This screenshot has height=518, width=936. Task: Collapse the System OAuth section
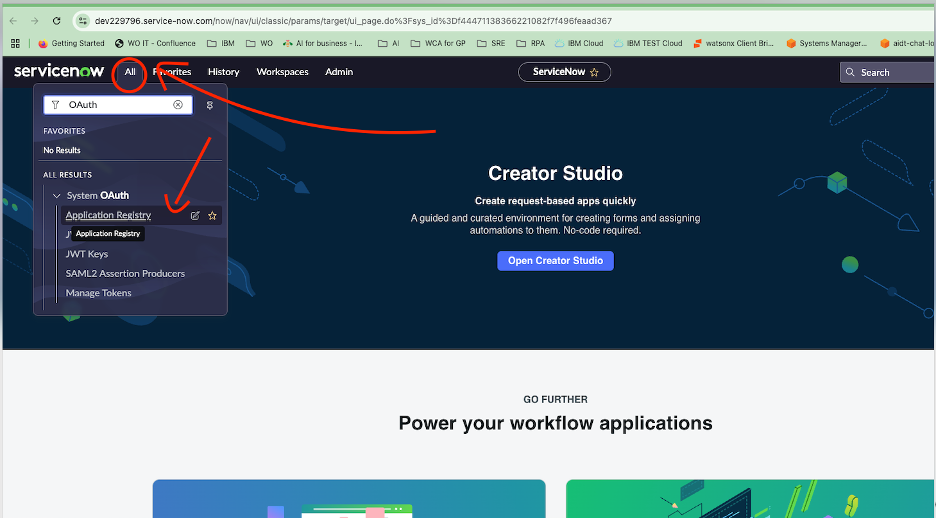point(57,196)
